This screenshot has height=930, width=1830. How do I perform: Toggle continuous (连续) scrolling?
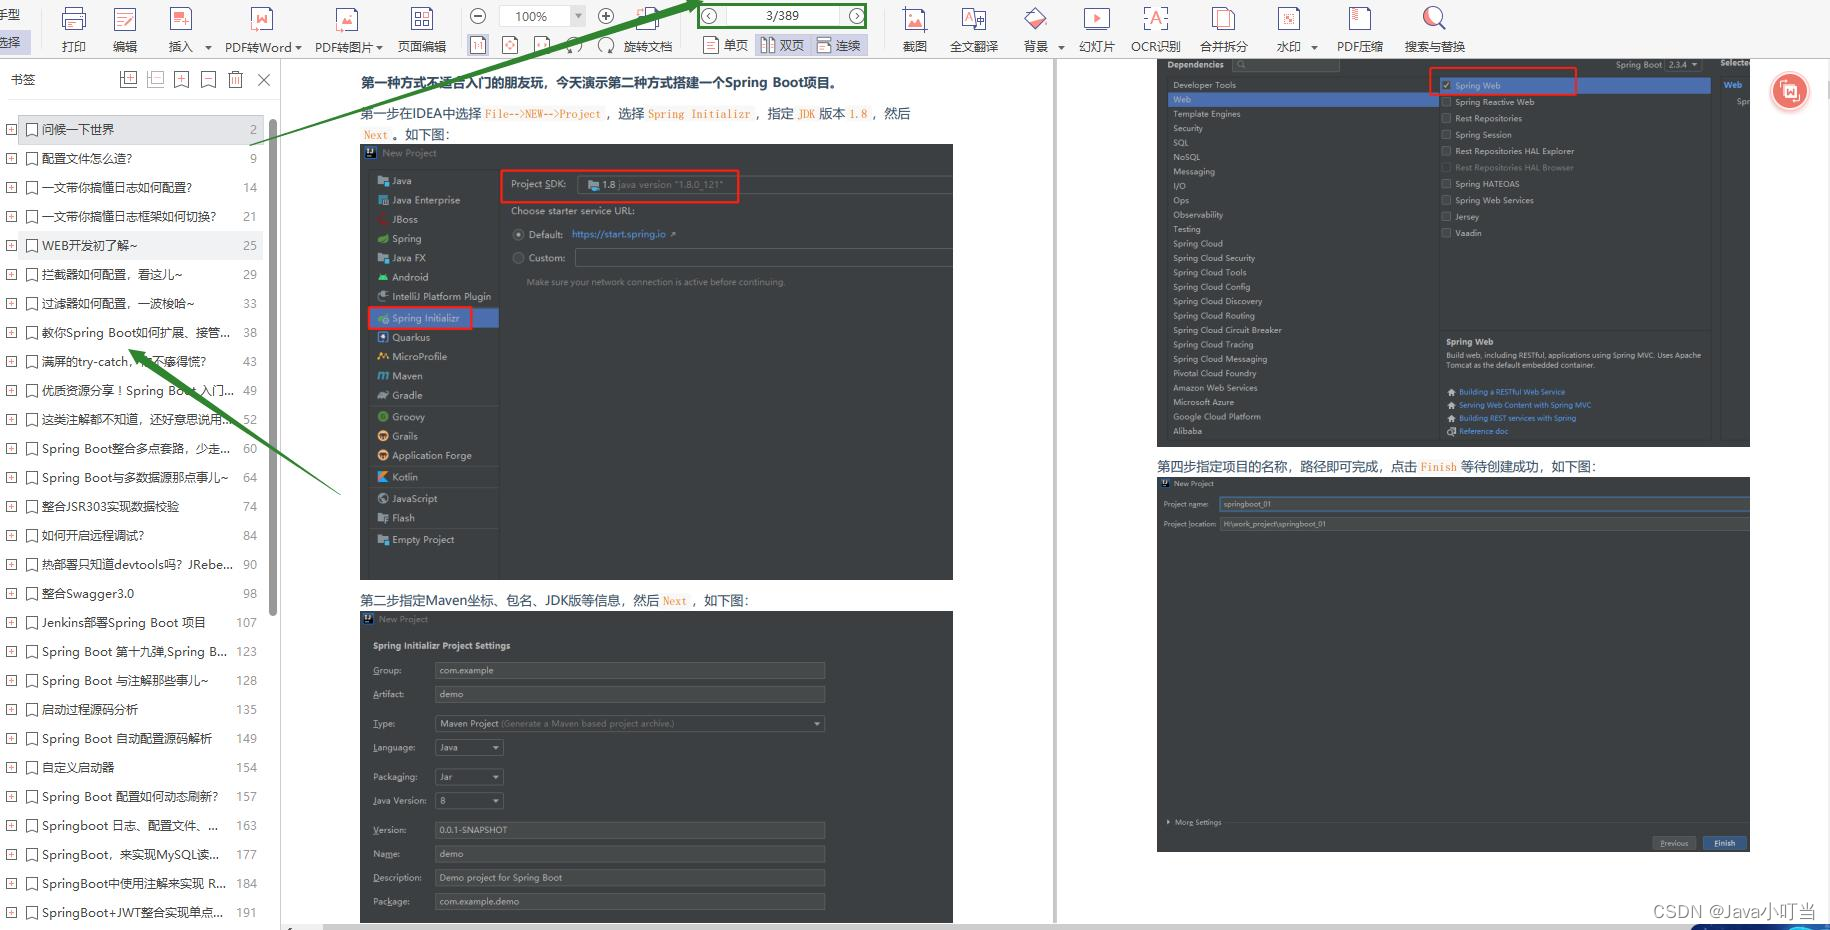coord(838,45)
